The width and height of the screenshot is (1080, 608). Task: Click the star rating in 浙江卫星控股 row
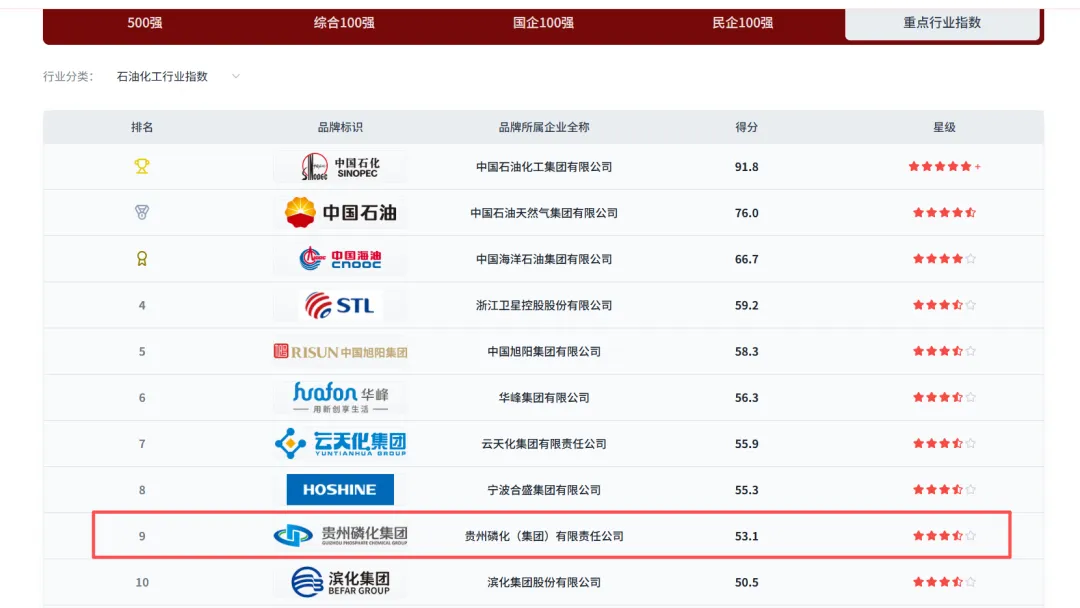pyautogui.click(x=944, y=304)
